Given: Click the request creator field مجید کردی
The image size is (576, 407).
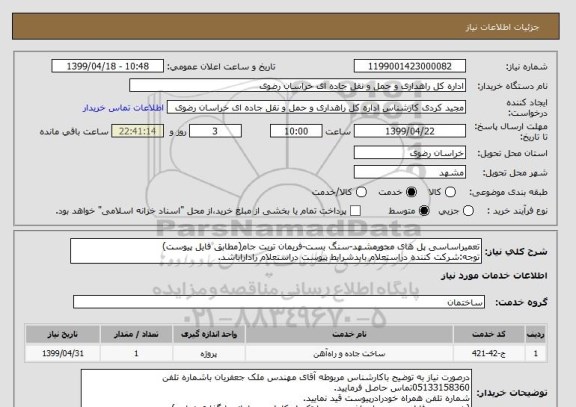Looking at the screenshot, I should [317, 108].
